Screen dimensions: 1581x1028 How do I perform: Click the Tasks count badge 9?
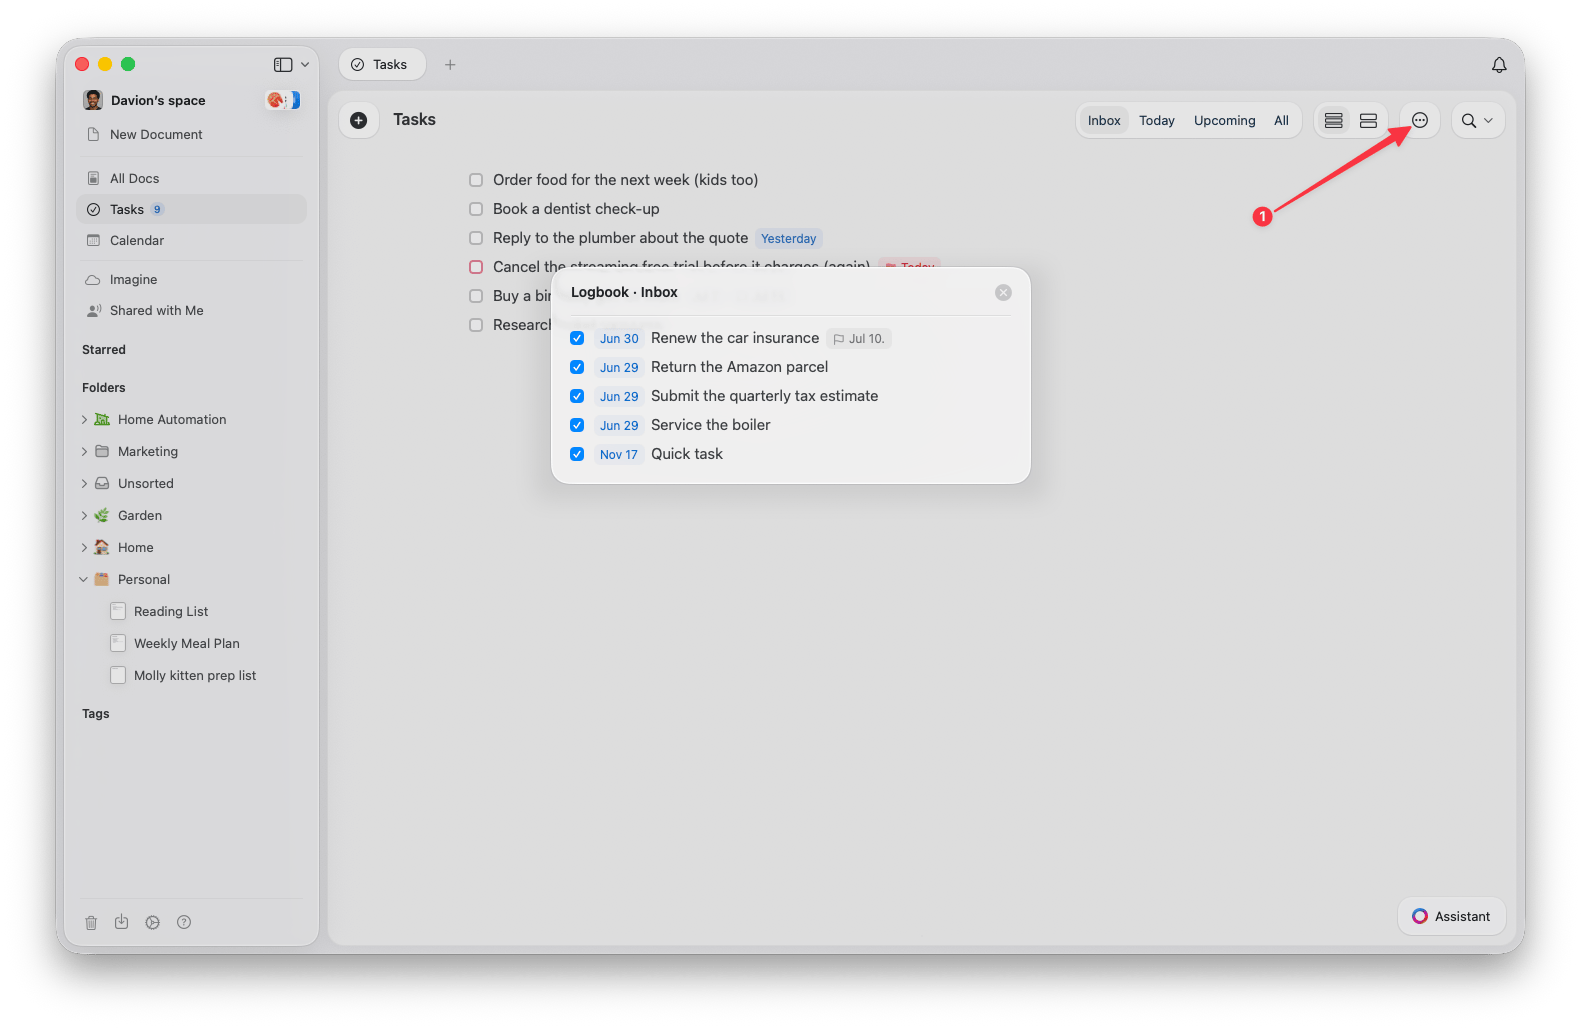click(x=157, y=209)
